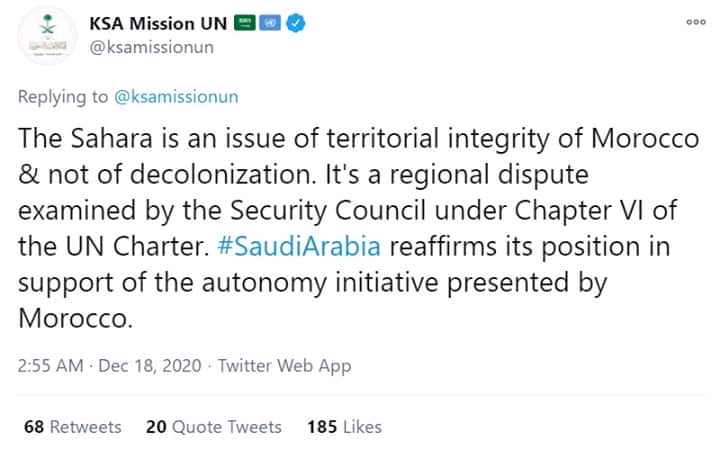View the 68 Retweets list
The image size is (720, 450).
coord(72,427)
